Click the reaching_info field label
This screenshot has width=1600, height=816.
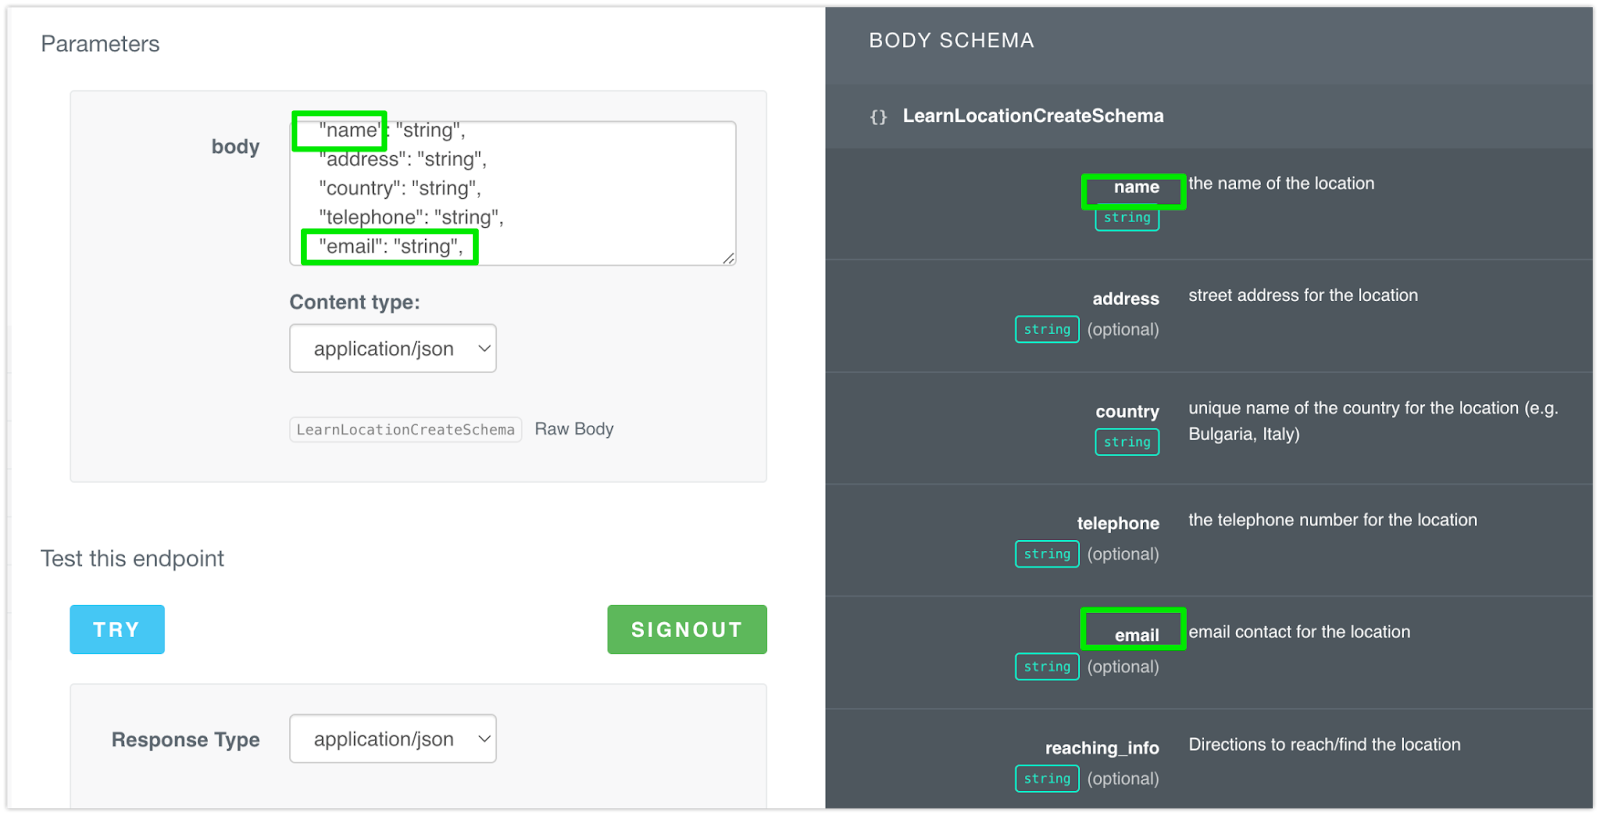(x=1102, y=748)
